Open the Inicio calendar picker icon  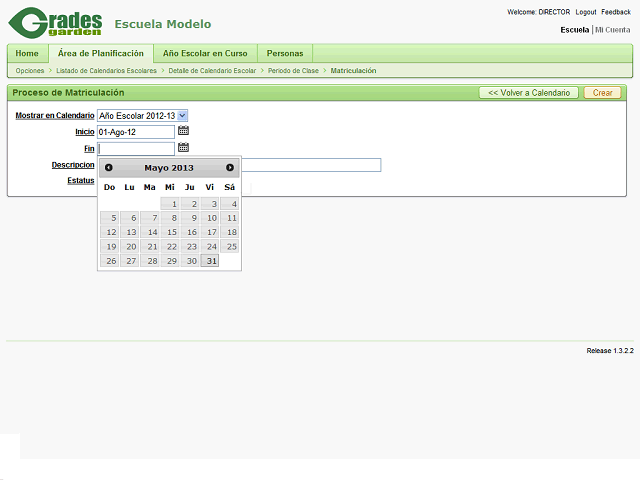point(183,131)
